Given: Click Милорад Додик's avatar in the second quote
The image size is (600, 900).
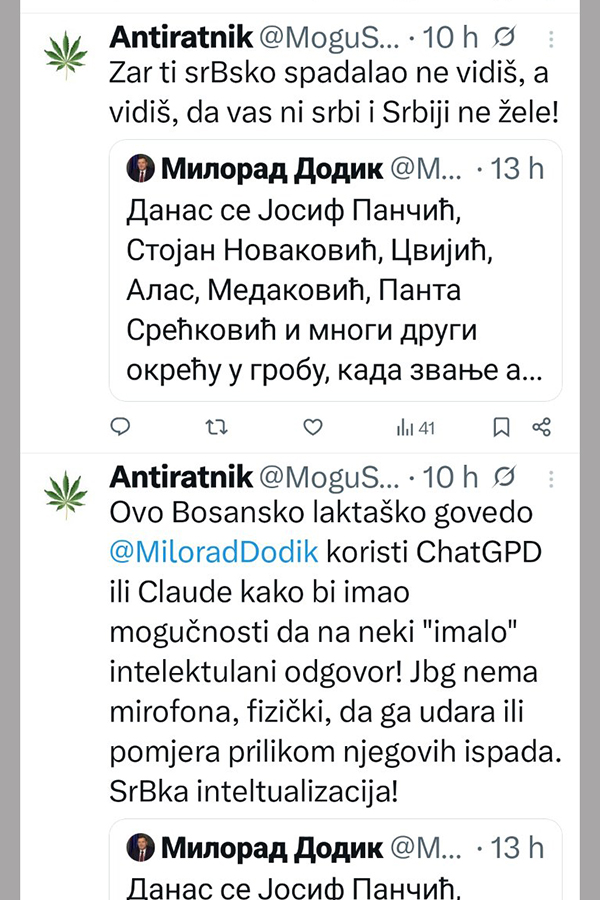Looking at the screenshot, I should [141, 849].
